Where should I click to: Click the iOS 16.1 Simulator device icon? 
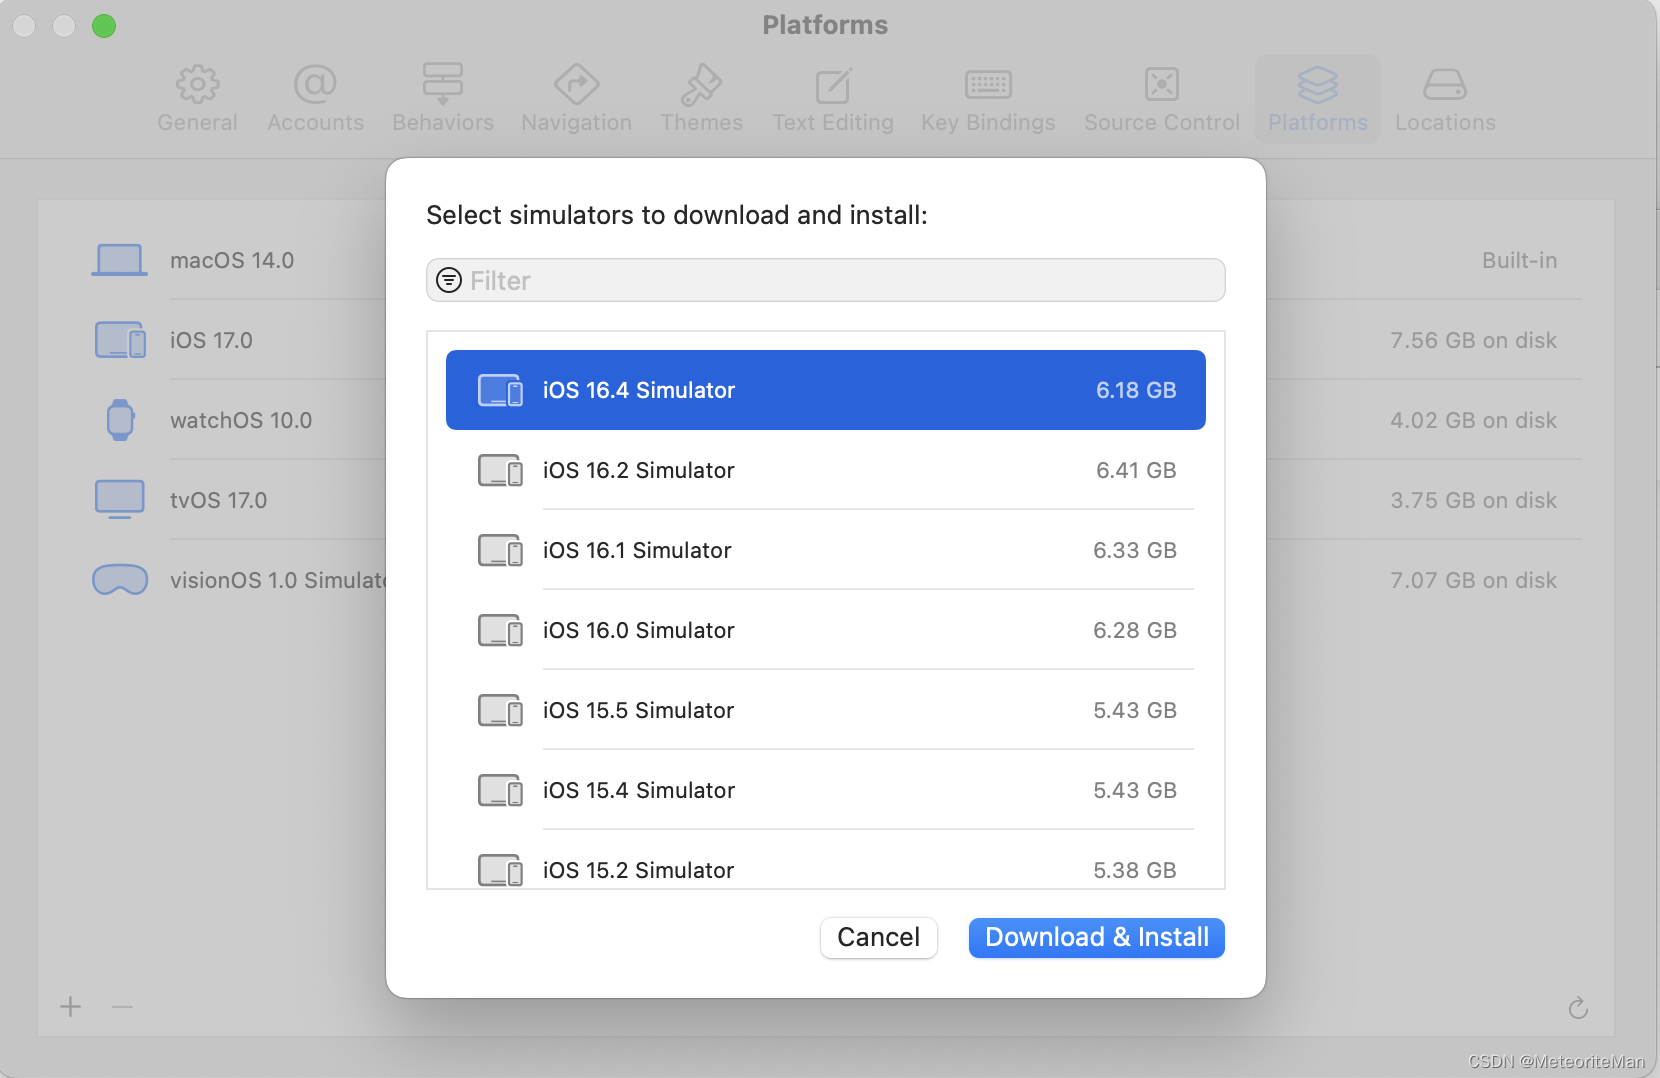tap(500, 550)
